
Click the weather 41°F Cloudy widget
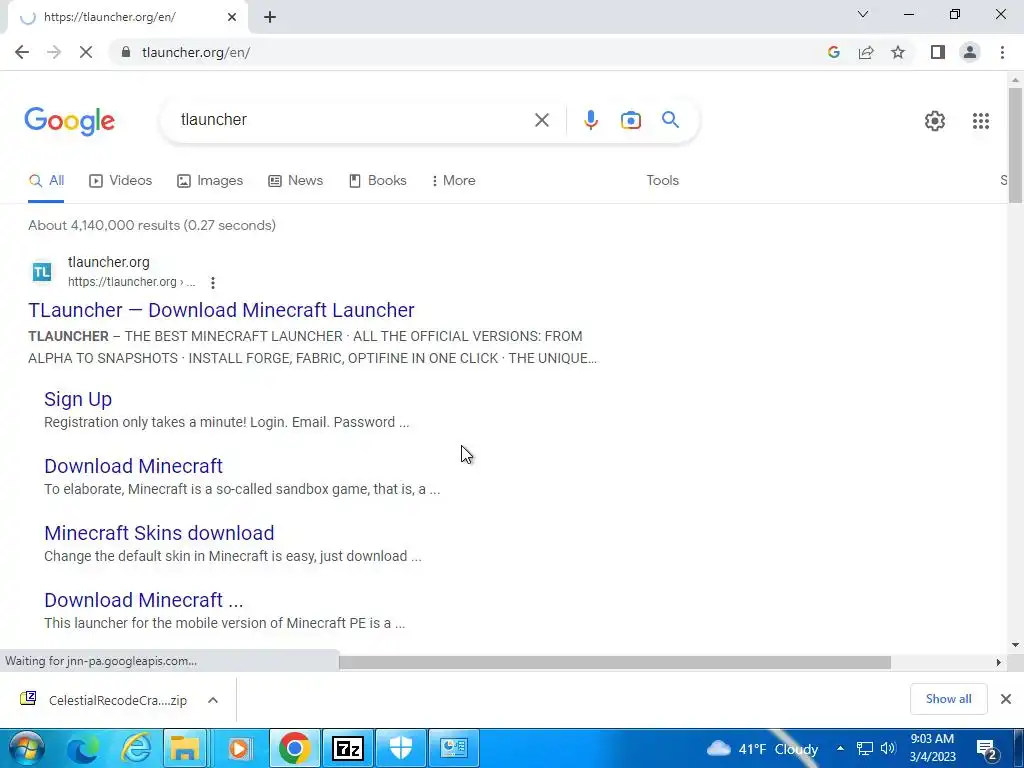pos(763,748)
